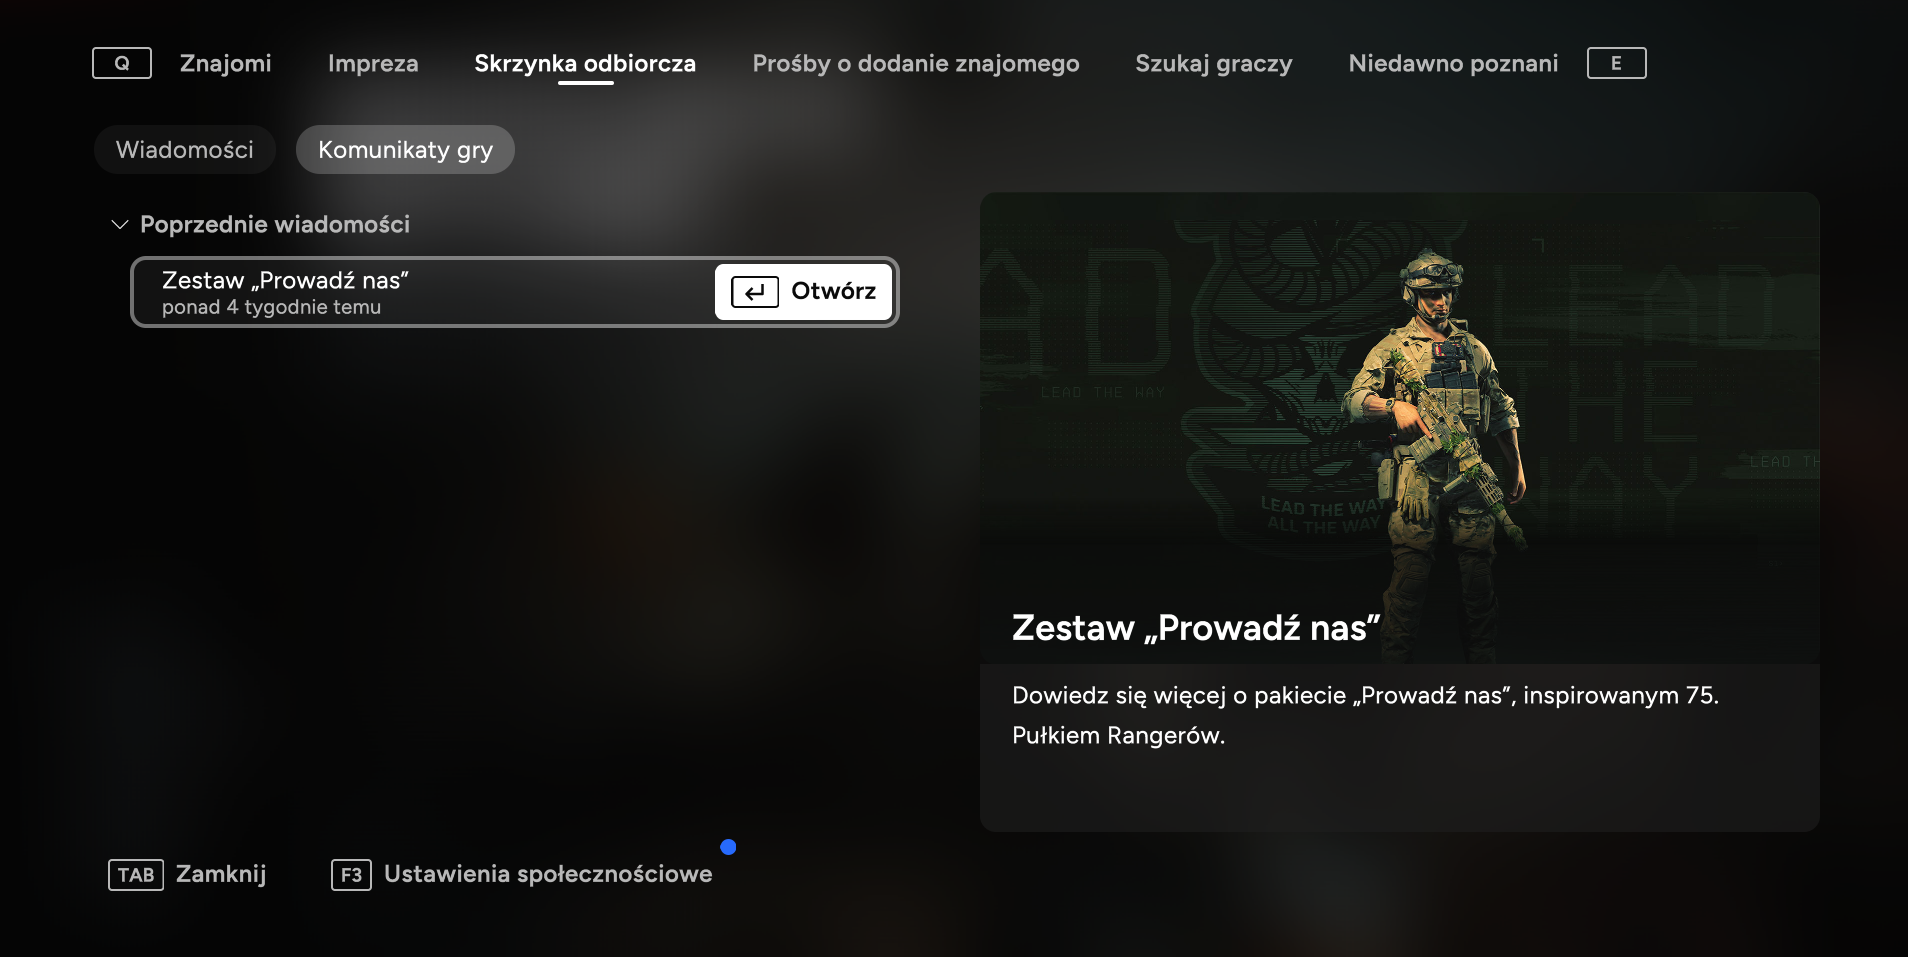The height and width of the screenshot is (957, 1908).
Task: Open Prośby o dodanie znajomego tab
Action: tap(916, 63)
